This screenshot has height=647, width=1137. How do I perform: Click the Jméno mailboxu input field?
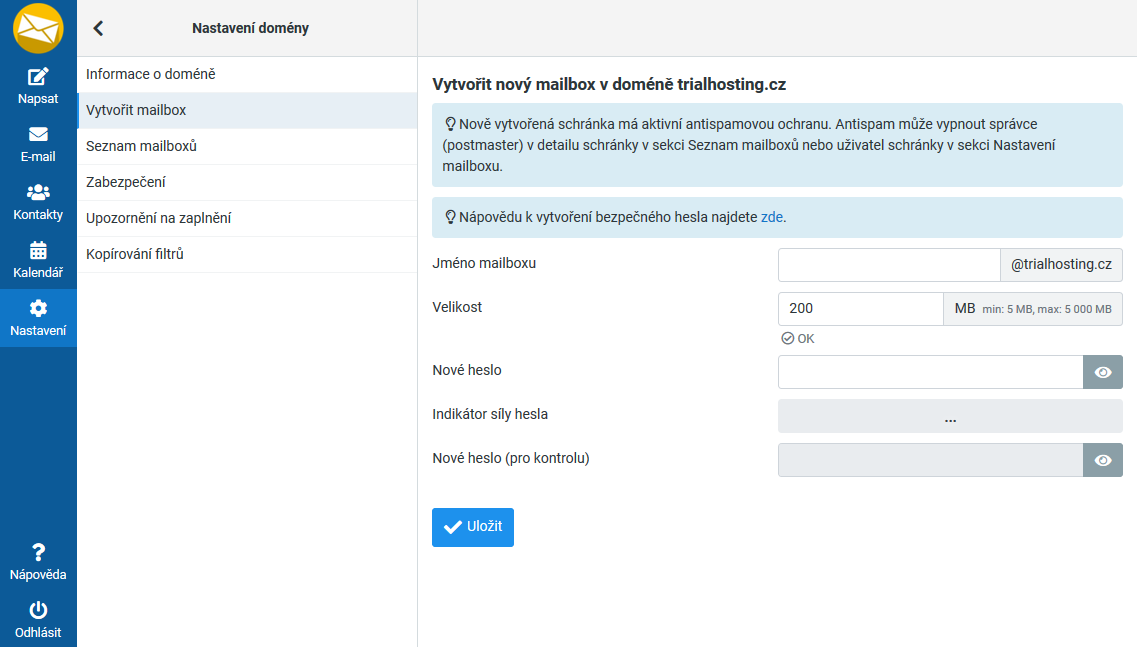(x=888, y=265)
